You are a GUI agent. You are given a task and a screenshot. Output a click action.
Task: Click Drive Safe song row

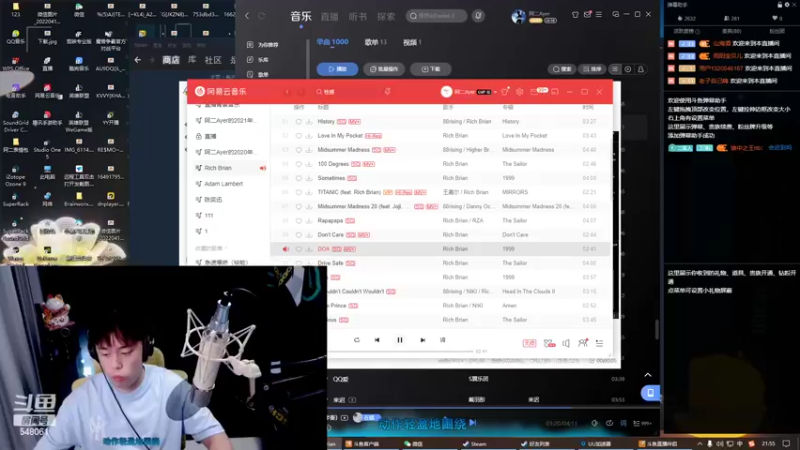point(440,263)
